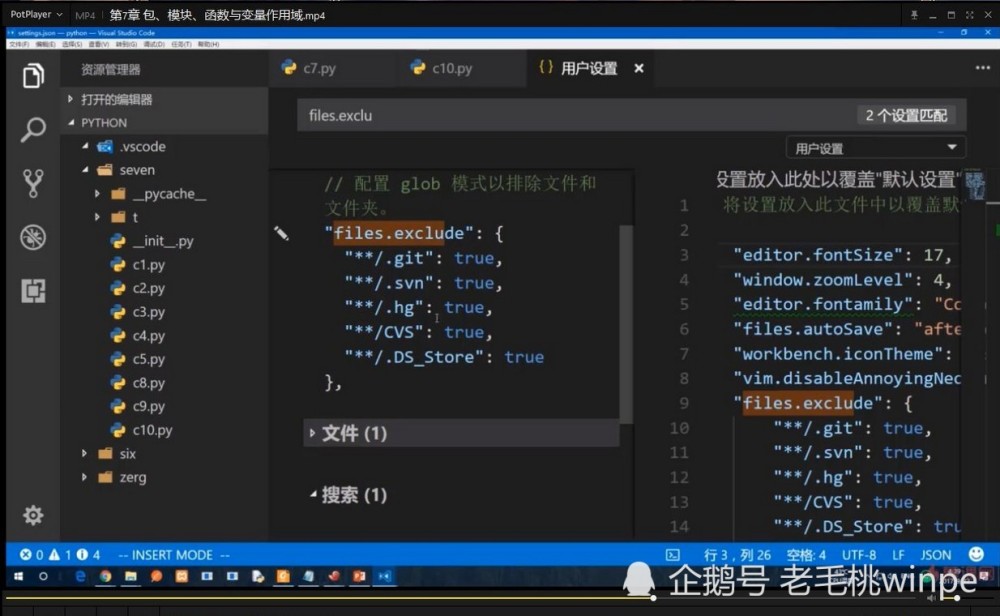Click the 空格: 4 indentation indicator
Screen dimensions: 1000x616
[x=805, y=555]
